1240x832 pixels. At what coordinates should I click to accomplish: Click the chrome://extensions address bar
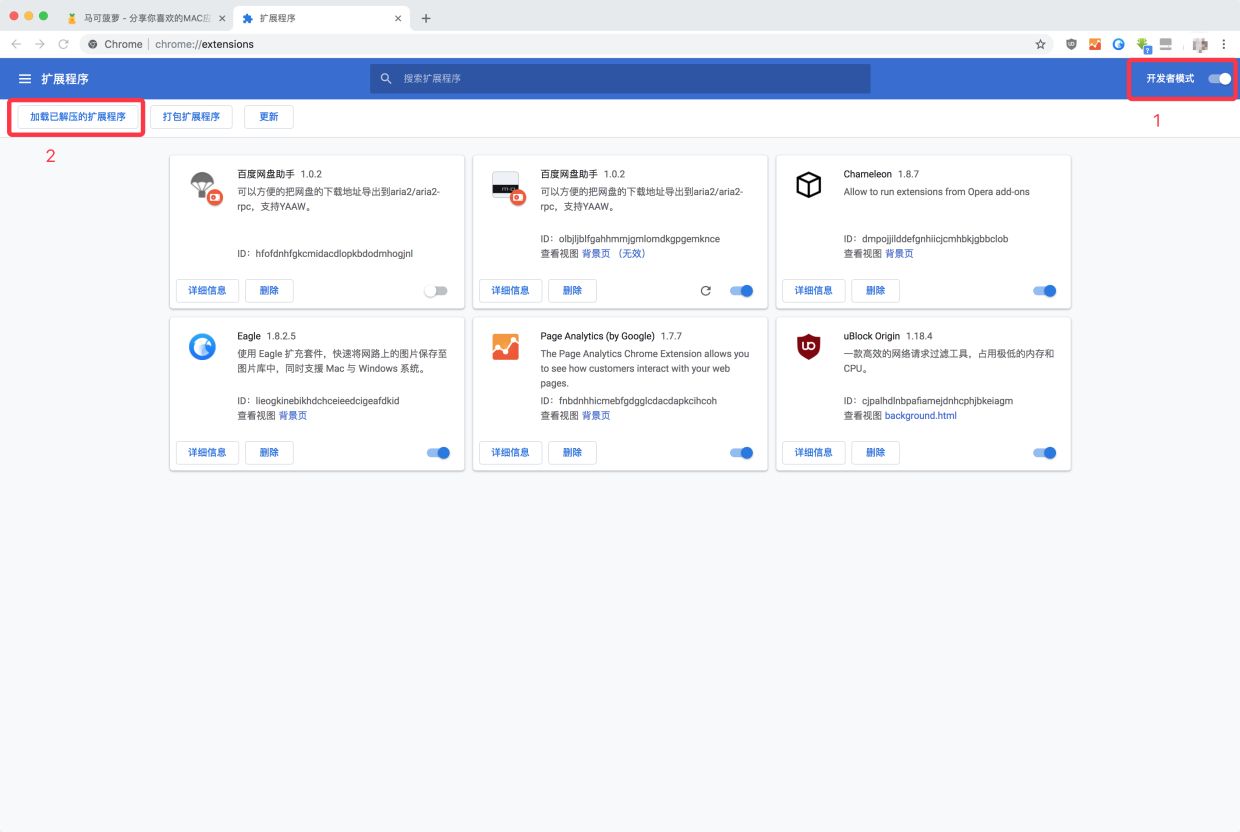click(567, 44)
